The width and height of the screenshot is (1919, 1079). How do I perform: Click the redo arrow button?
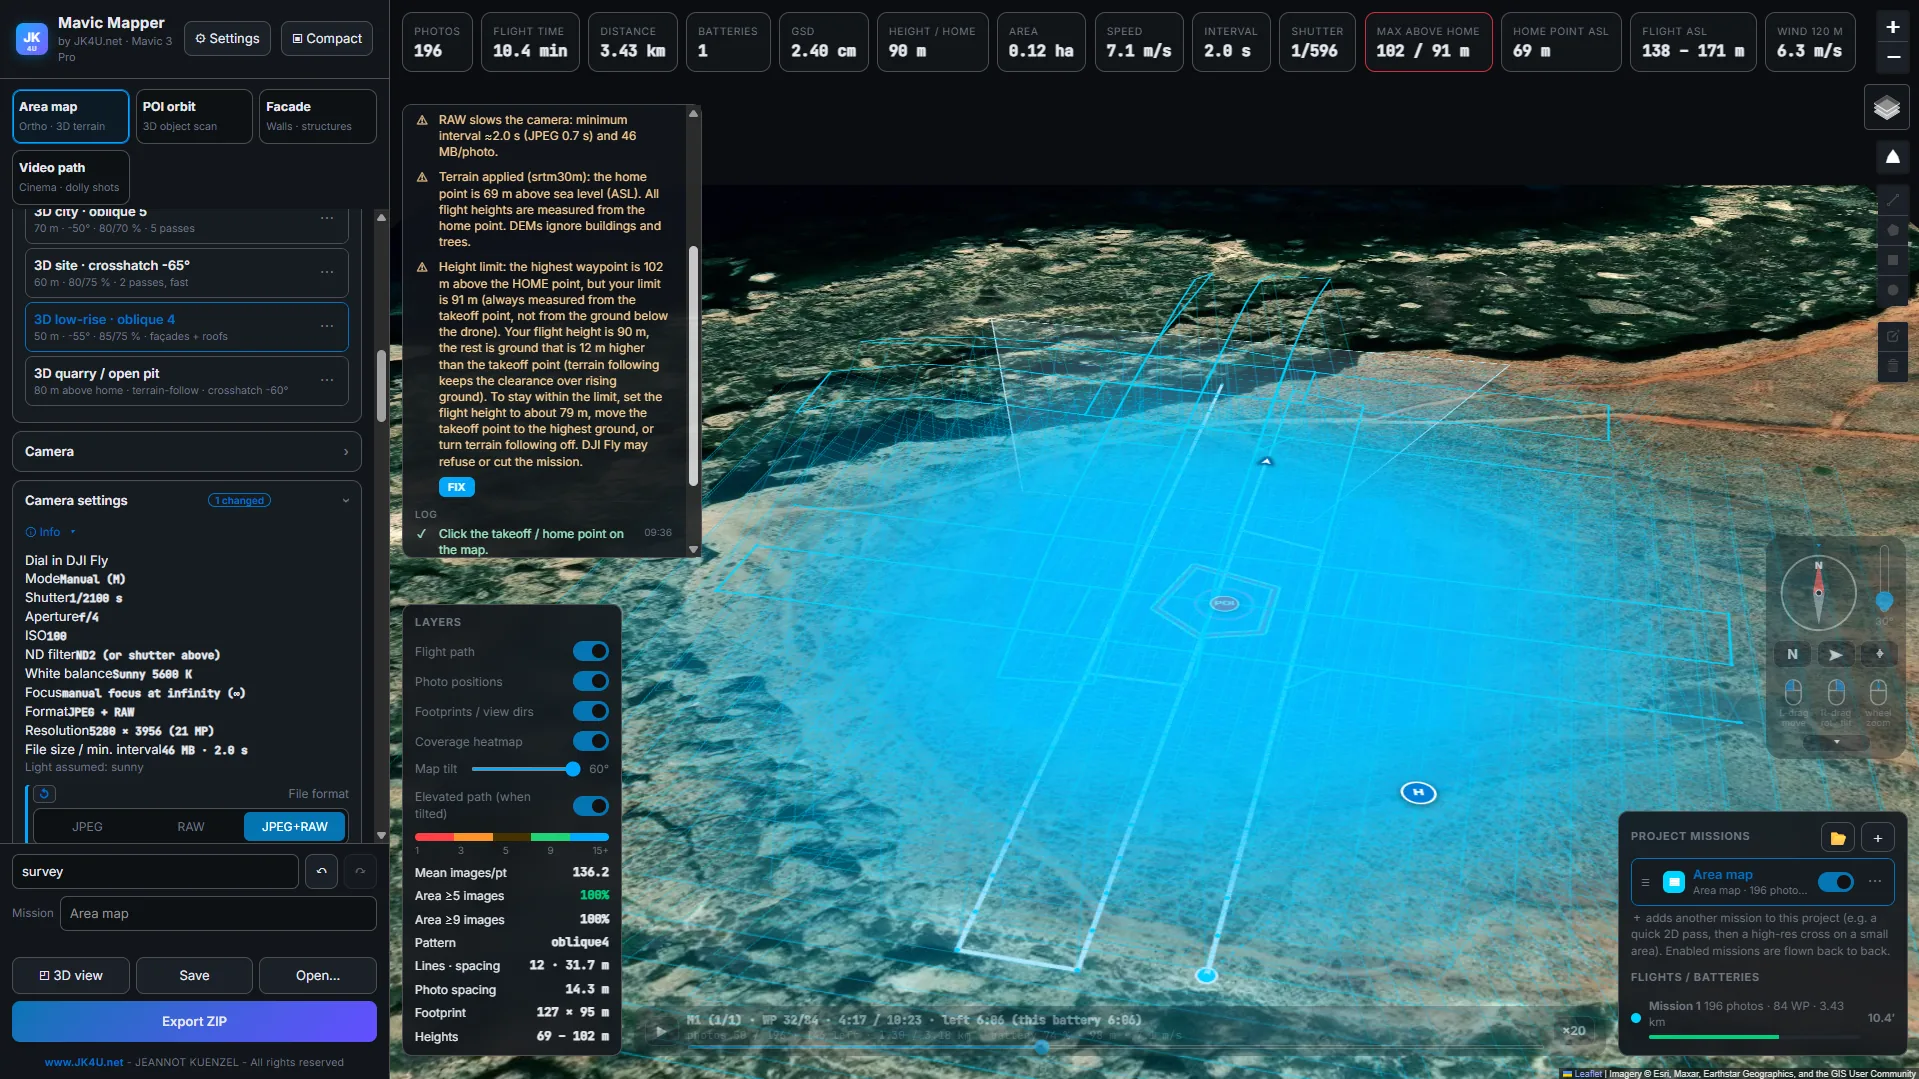coord(360,872)
